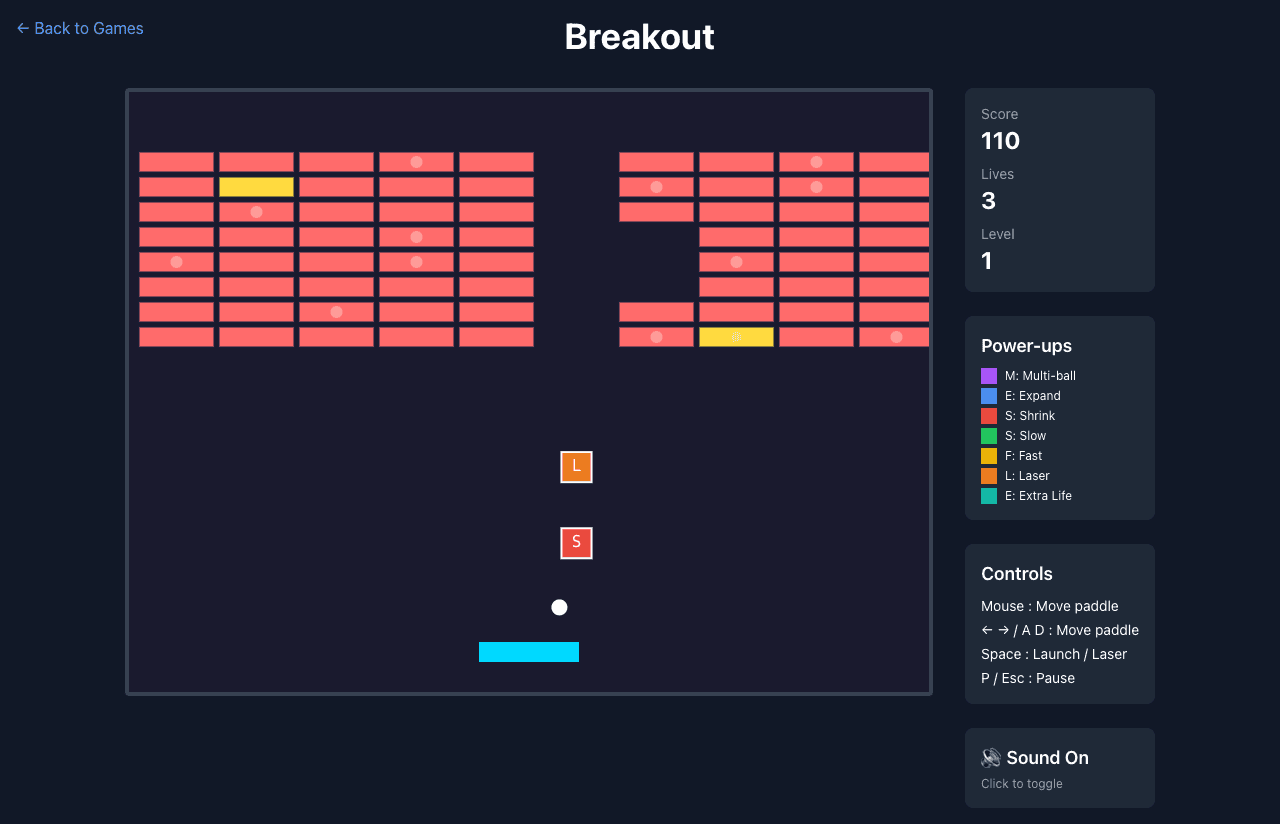Image resolution: width=1280 pixels, height=824 pixels.
Task: Click the falling L laser power-up block
Action: (x=576, y=466)
